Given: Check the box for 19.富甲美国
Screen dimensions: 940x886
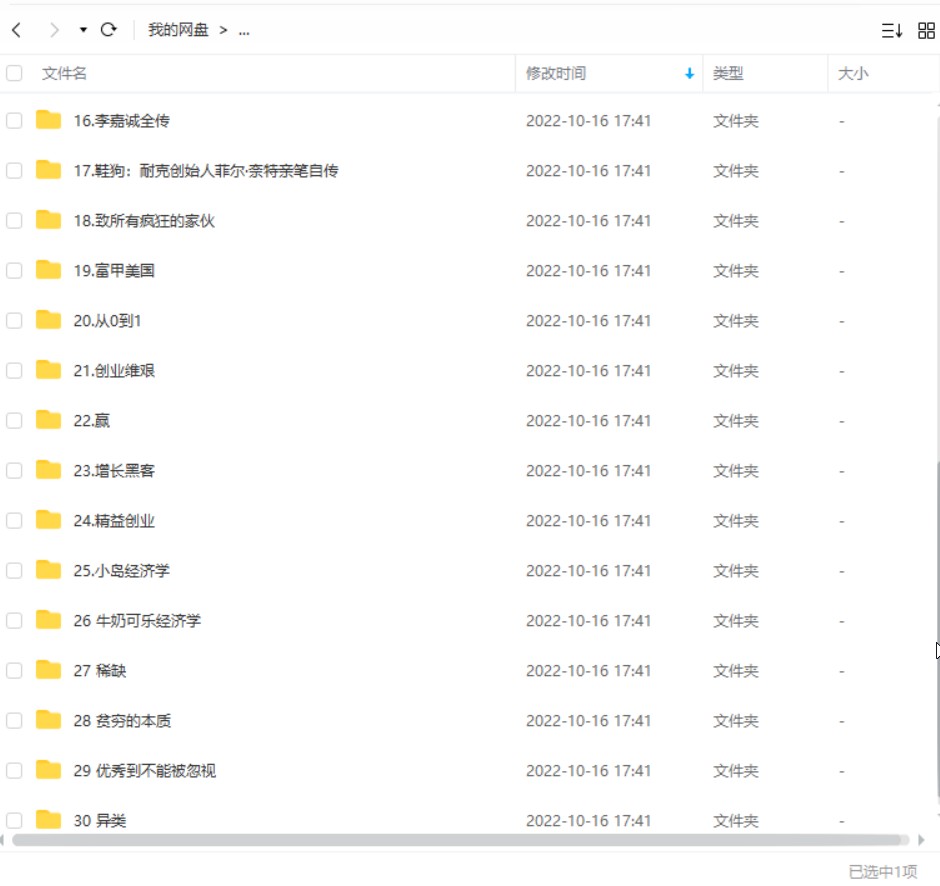Looking at the screenshot, I should click(x=14, y=270).
